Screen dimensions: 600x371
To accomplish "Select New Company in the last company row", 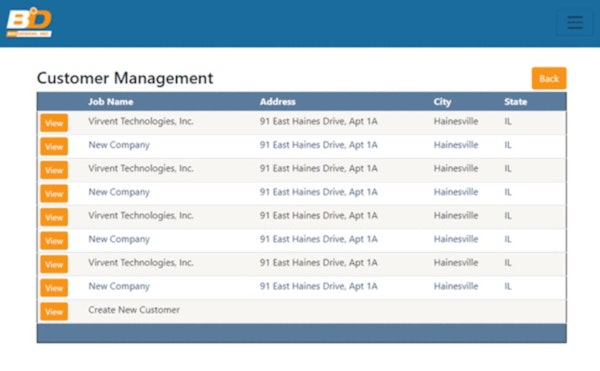I will (x=119, y=286).
